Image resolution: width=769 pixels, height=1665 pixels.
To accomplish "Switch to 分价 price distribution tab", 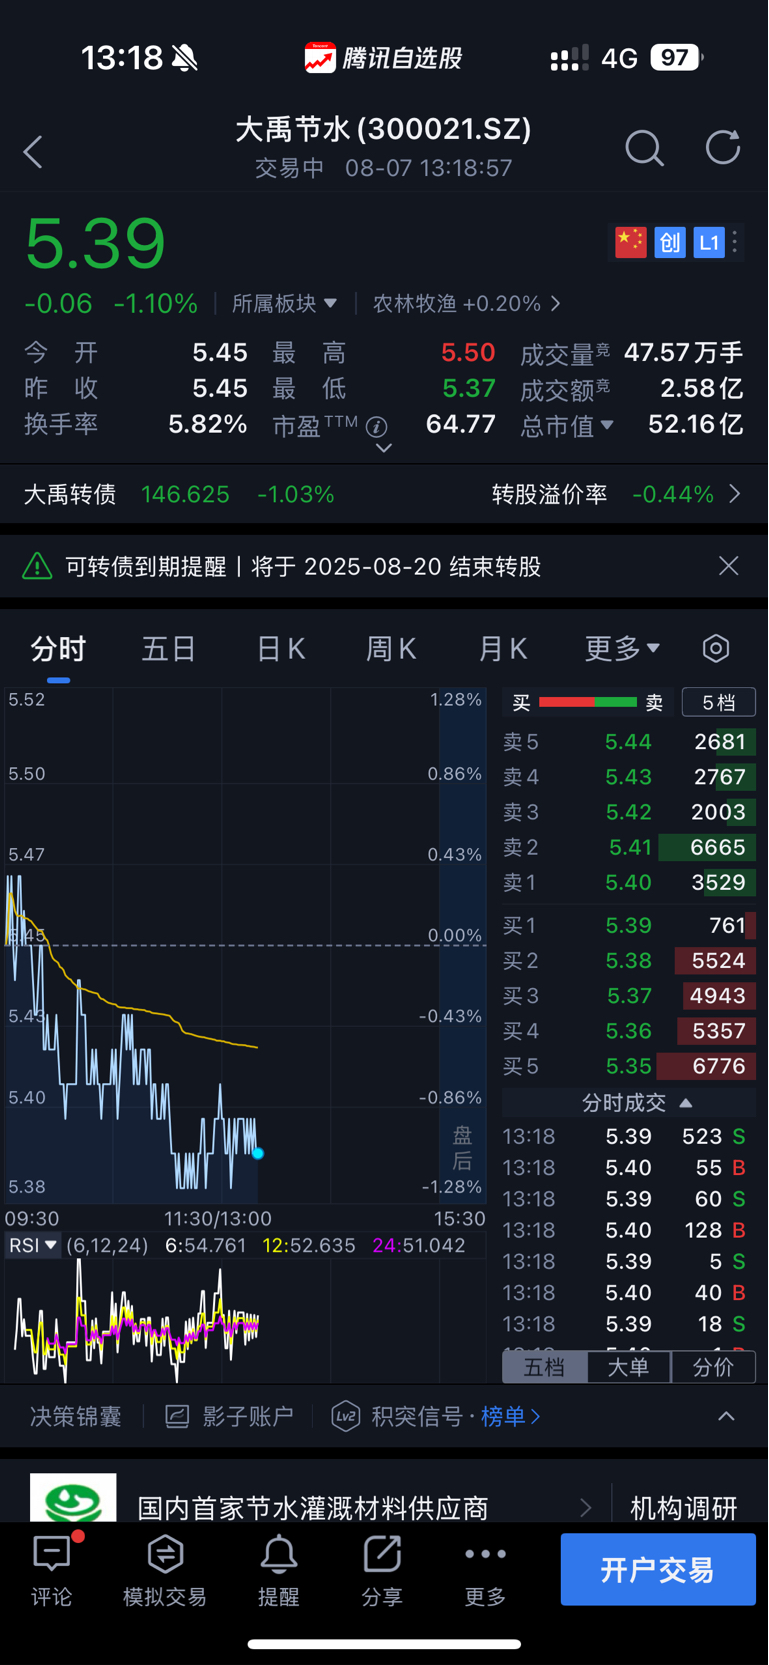I will (713, 1367).
